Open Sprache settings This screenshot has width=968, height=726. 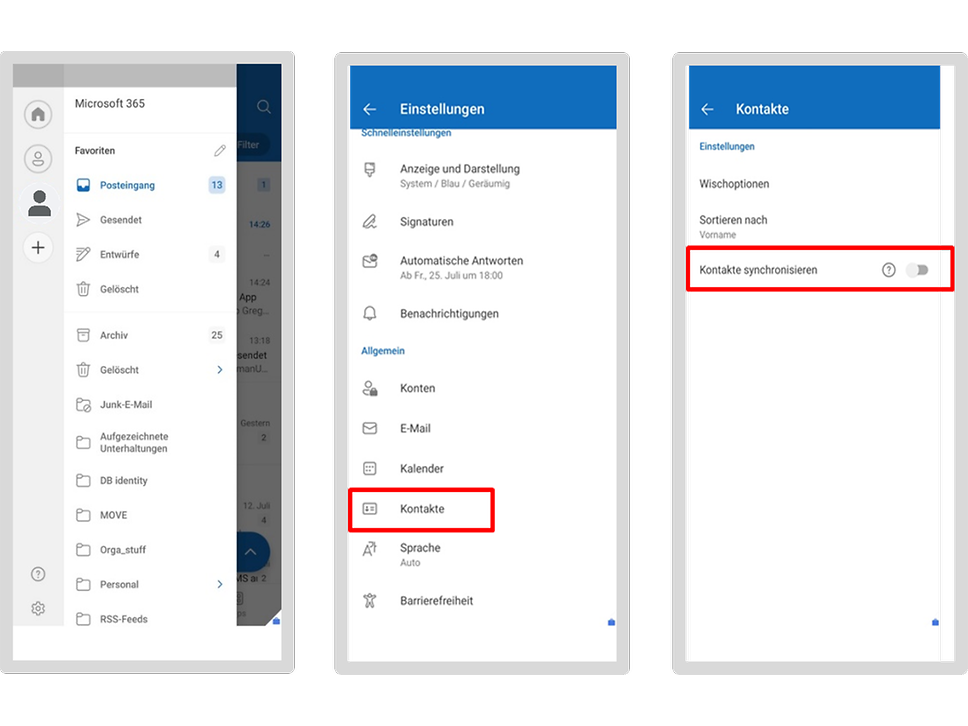483,554
